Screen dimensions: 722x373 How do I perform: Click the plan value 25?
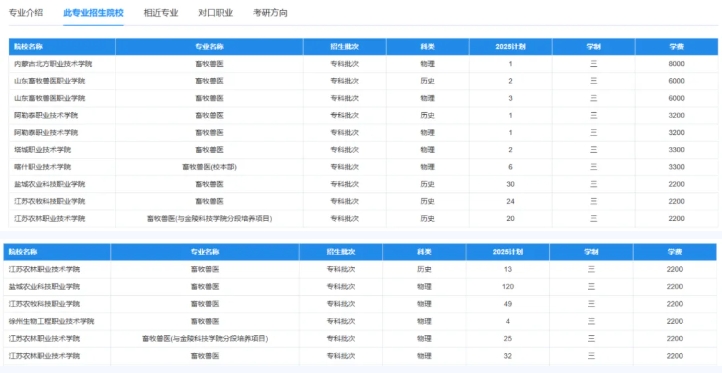click(508, 338)
